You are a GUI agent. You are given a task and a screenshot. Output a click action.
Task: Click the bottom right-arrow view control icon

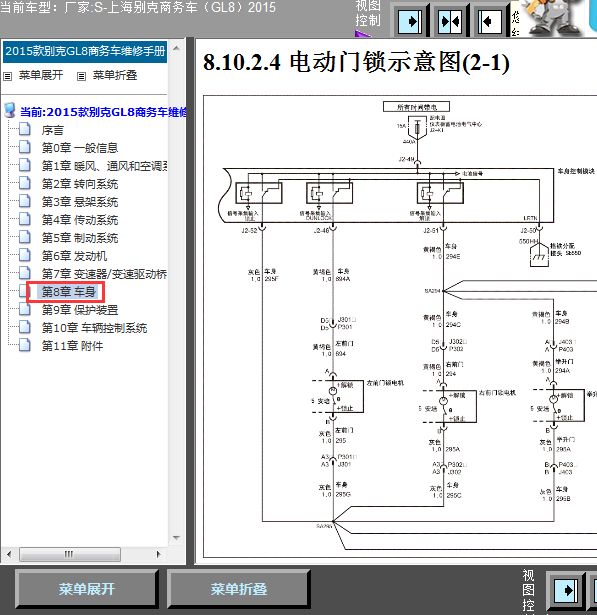pos(566,590)
